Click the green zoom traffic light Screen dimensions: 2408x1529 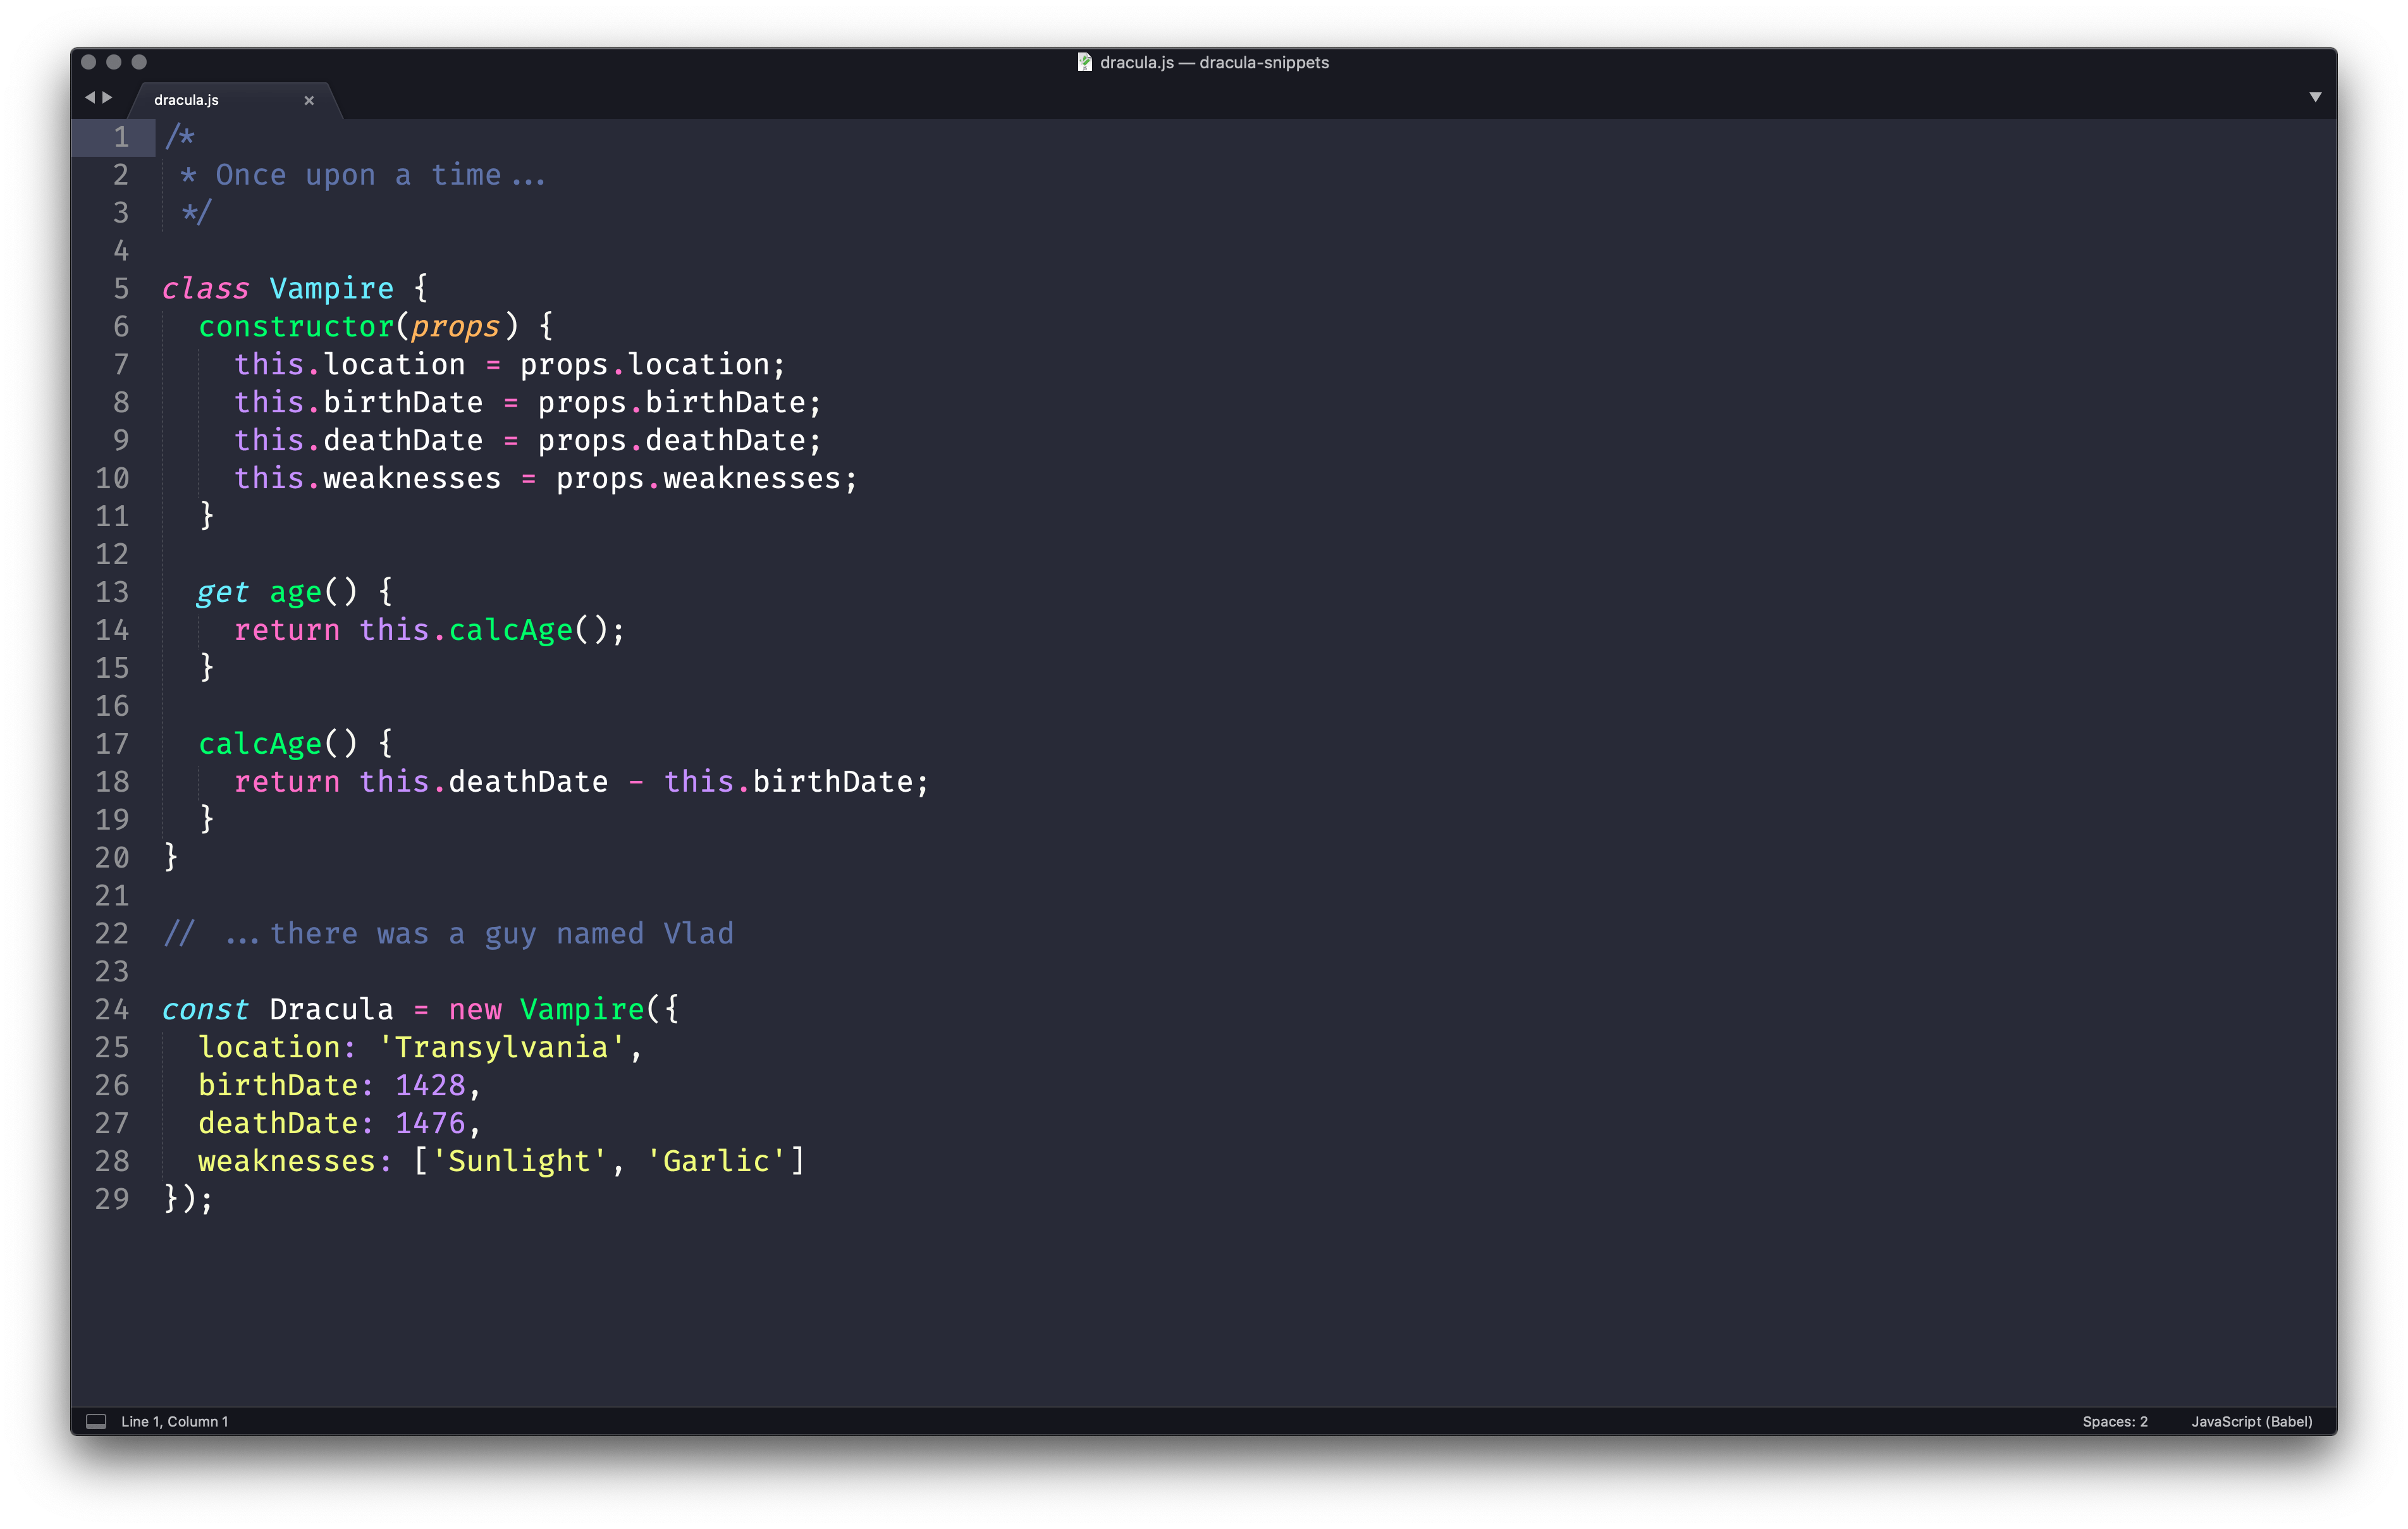pos(139,61)
